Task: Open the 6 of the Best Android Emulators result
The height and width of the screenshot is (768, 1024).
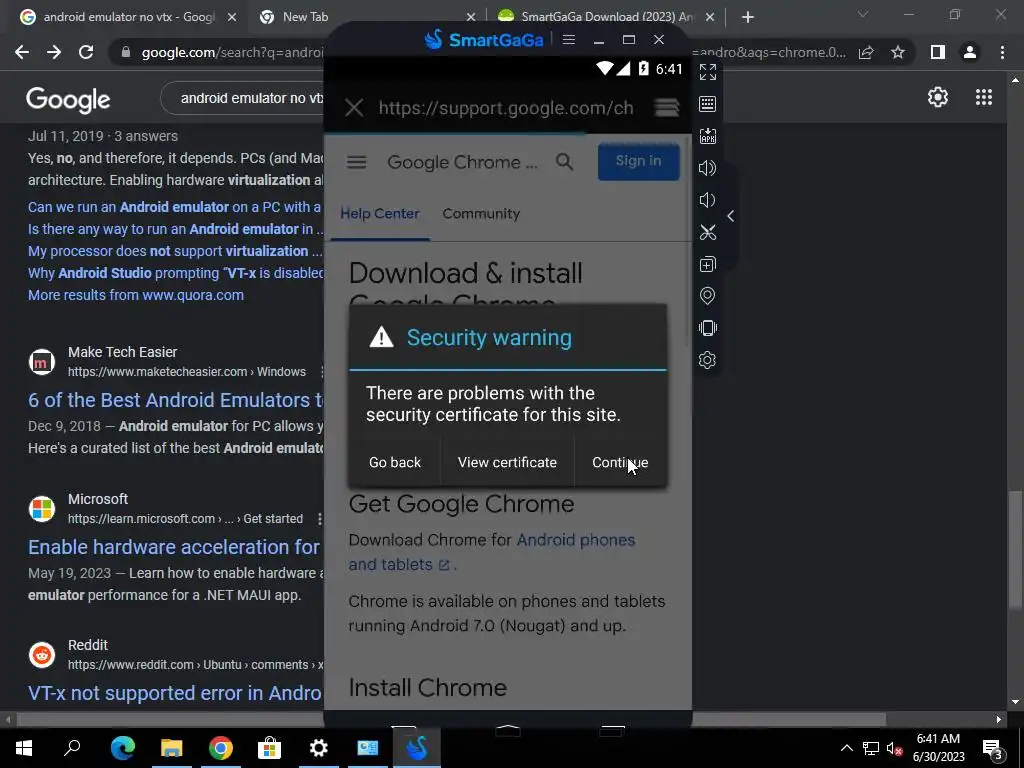Action: pos(176,400)
